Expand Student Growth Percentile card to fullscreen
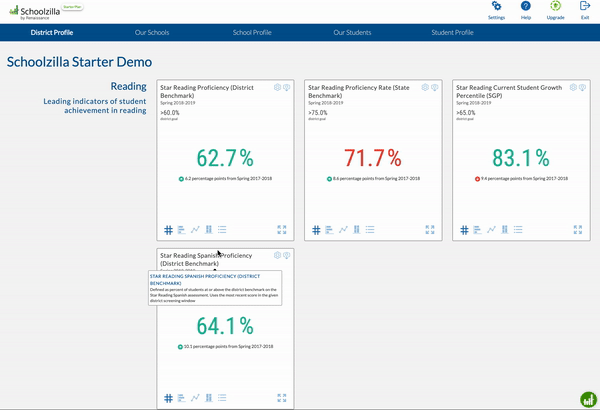 (578, 230)
